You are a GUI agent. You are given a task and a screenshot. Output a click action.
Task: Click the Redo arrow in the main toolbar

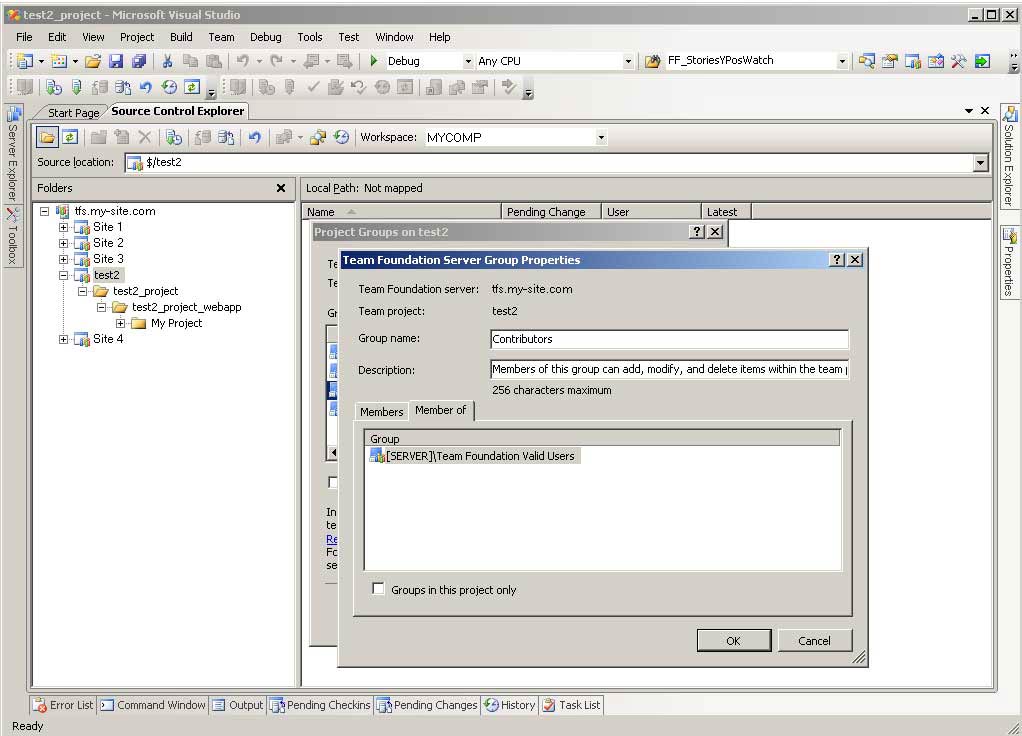[276, 61]
